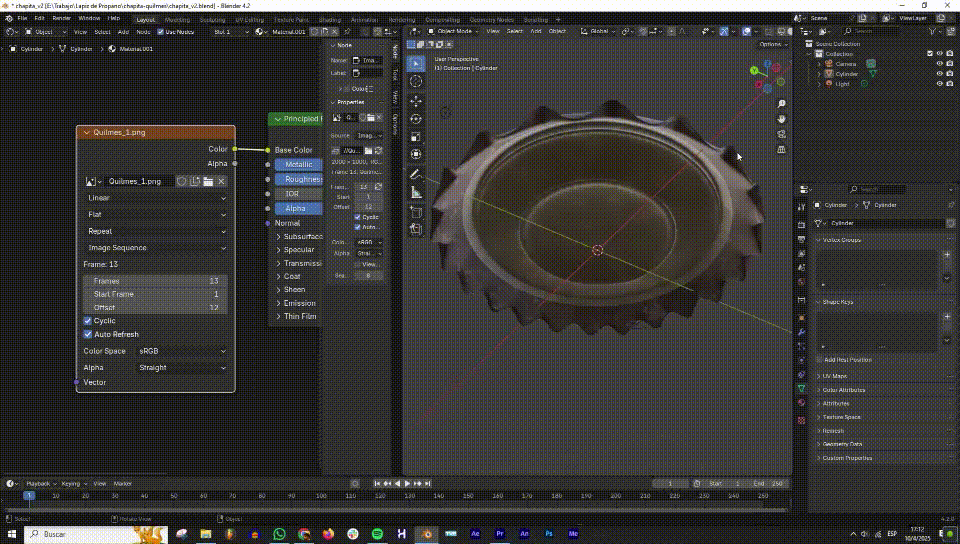Open the Render menu
This screenshot has height=544, width=960.
click(61, 18)
